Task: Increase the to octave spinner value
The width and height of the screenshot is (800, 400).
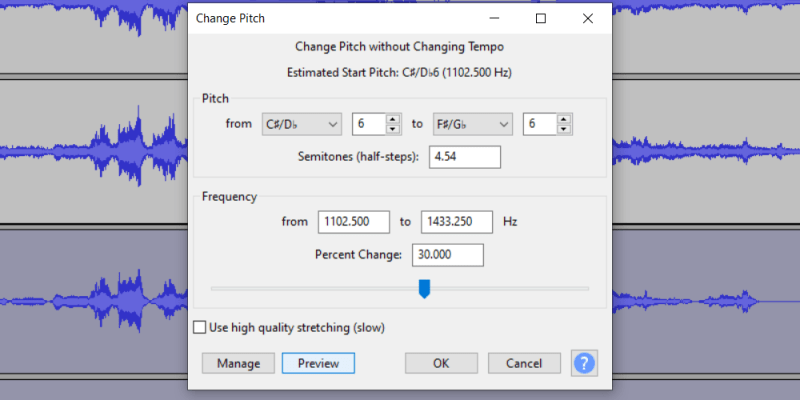Action: (564, 119)
